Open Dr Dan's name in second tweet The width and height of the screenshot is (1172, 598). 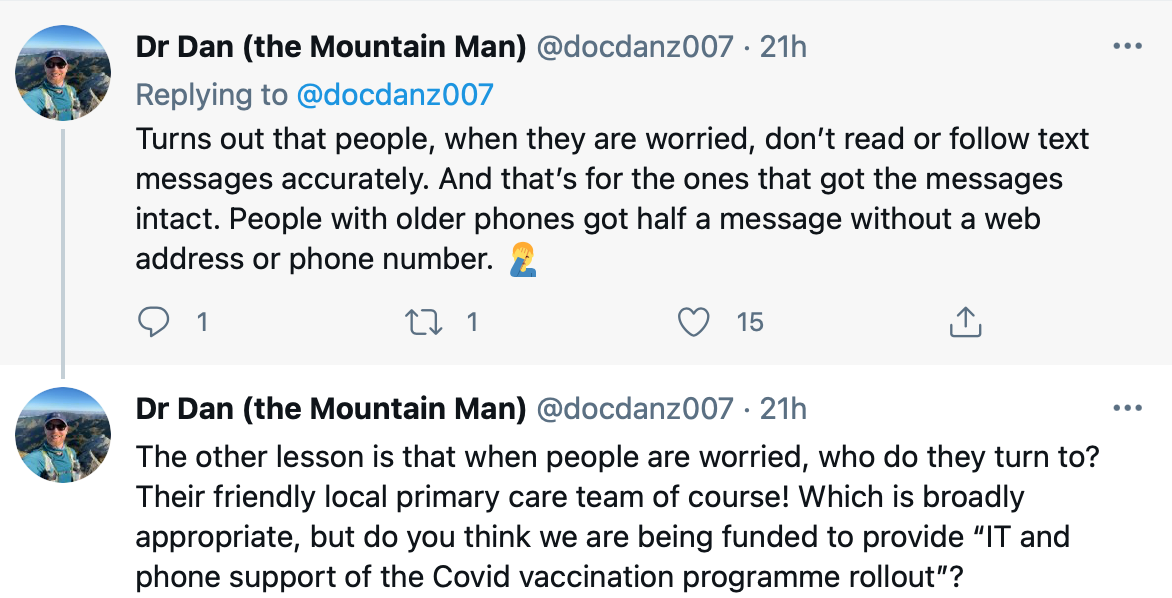[330, 409]
